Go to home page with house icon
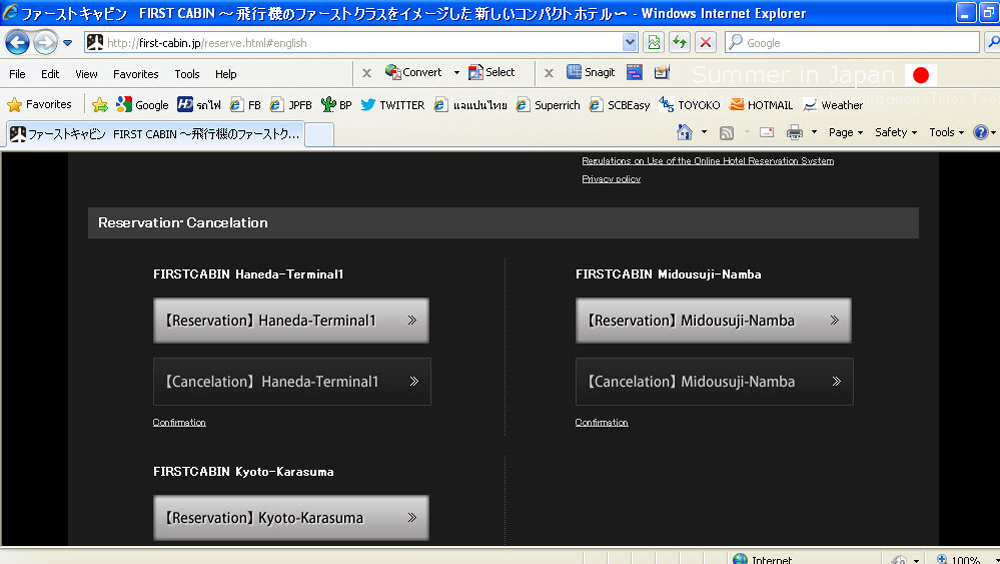This screenshot has height=564, width=1000. 684,132
